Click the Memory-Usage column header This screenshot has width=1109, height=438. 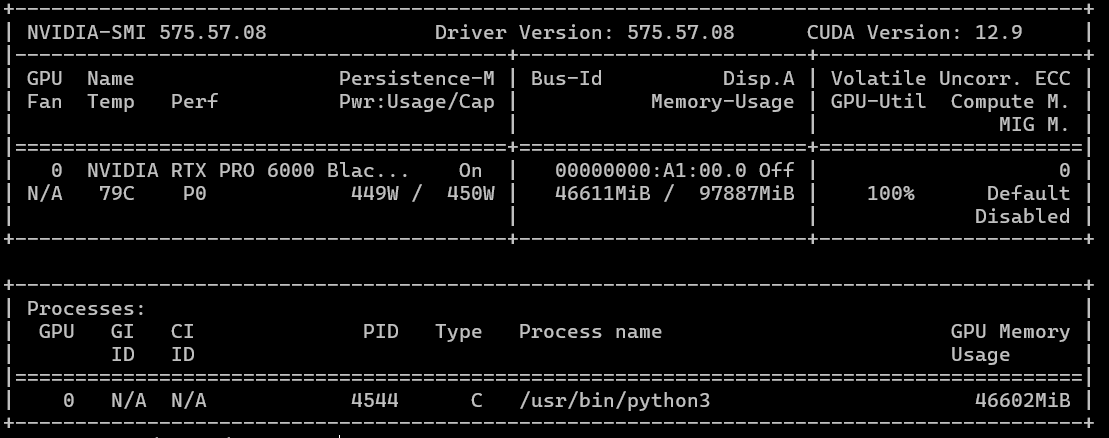point(722,101)
